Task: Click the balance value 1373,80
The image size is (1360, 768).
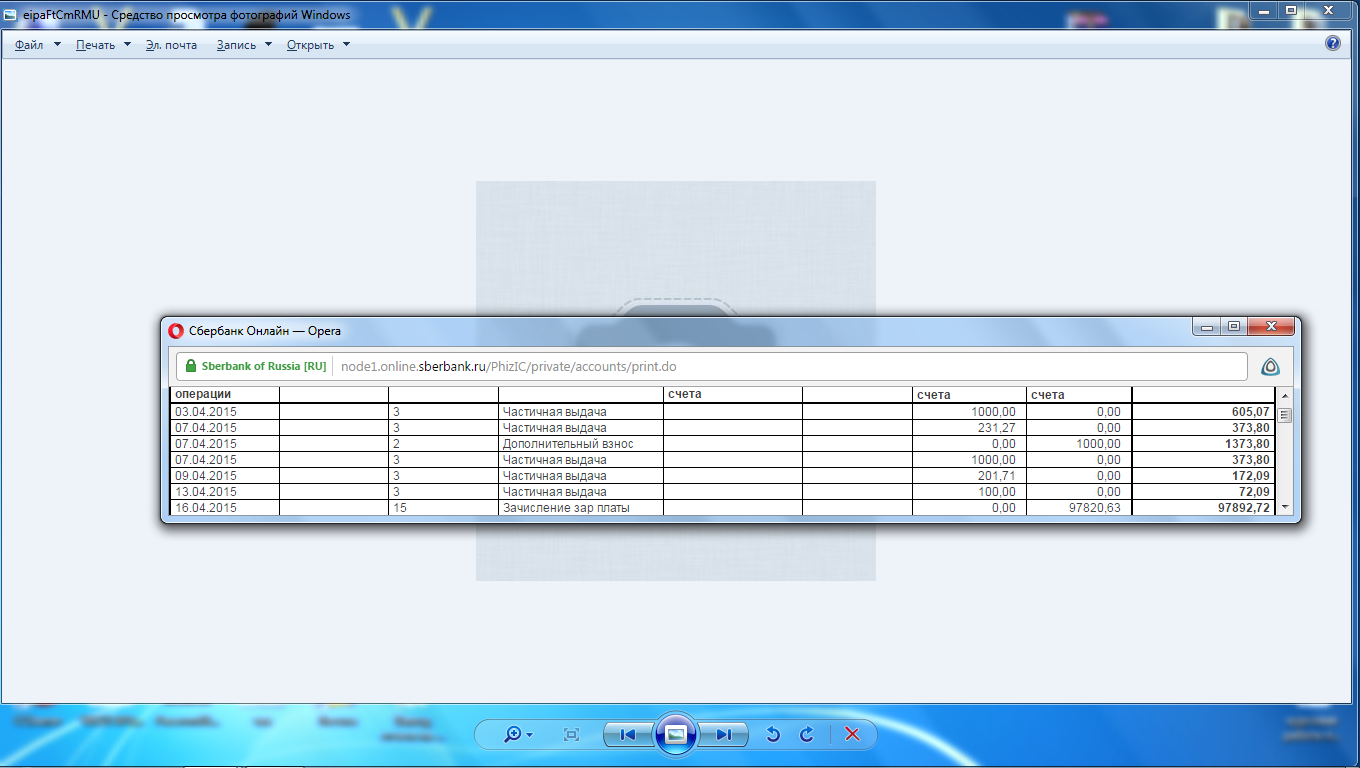Action: point(1248,444)
